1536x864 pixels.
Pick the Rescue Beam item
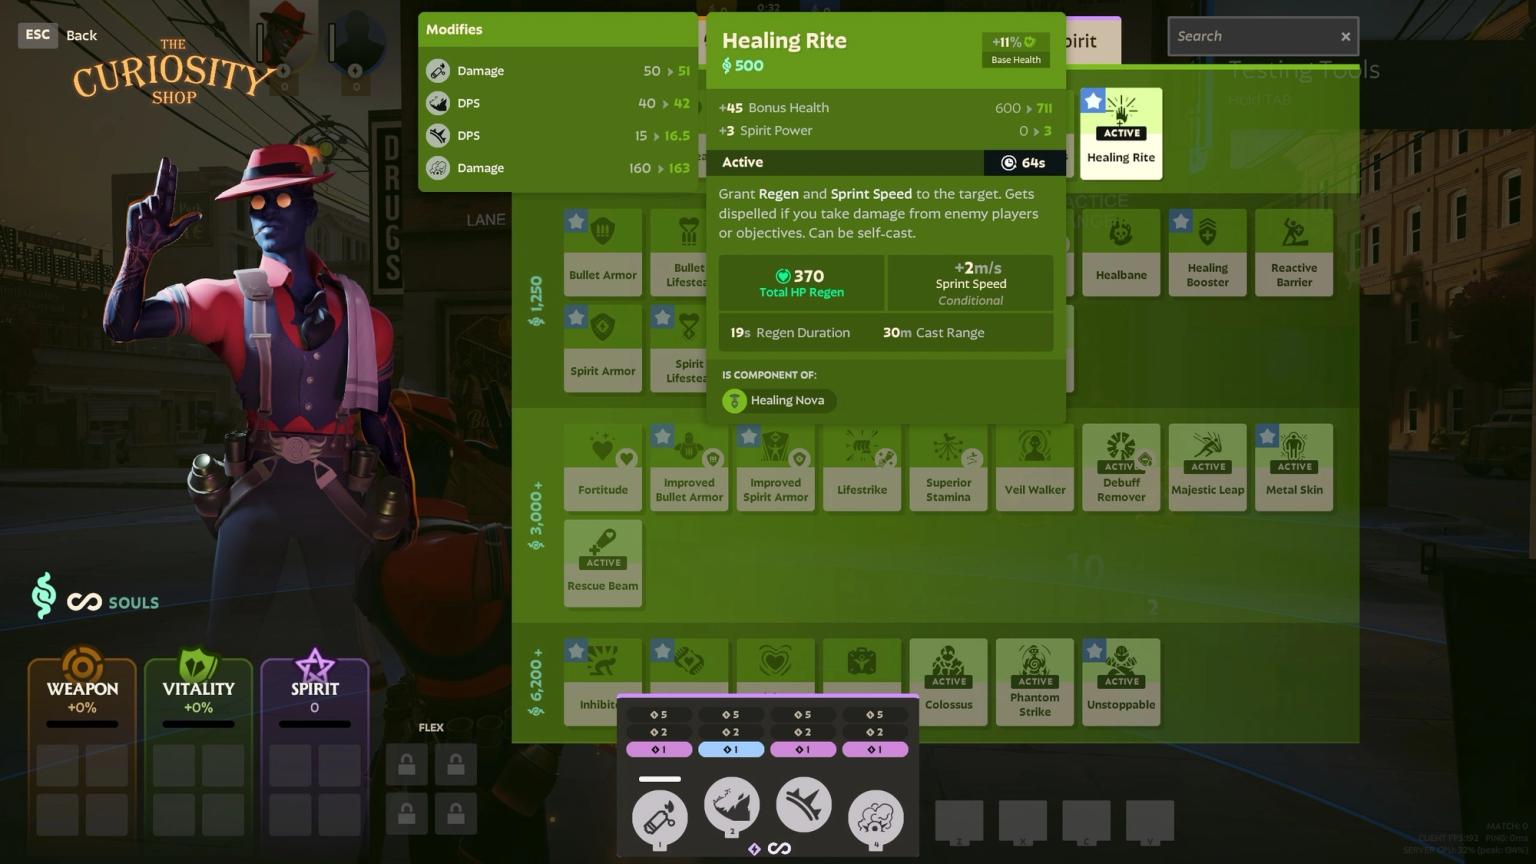[602, 563]
